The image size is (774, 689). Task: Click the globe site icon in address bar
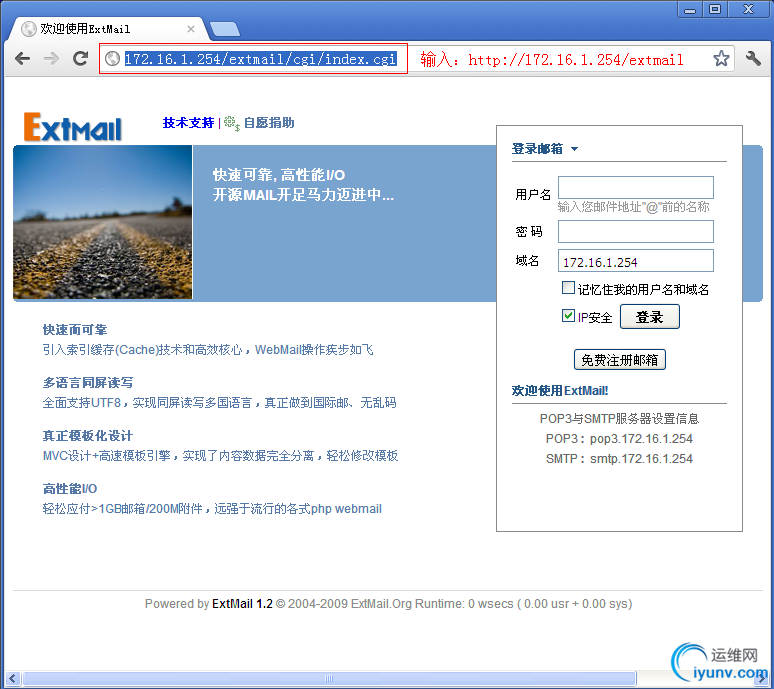tap(113, 59)
